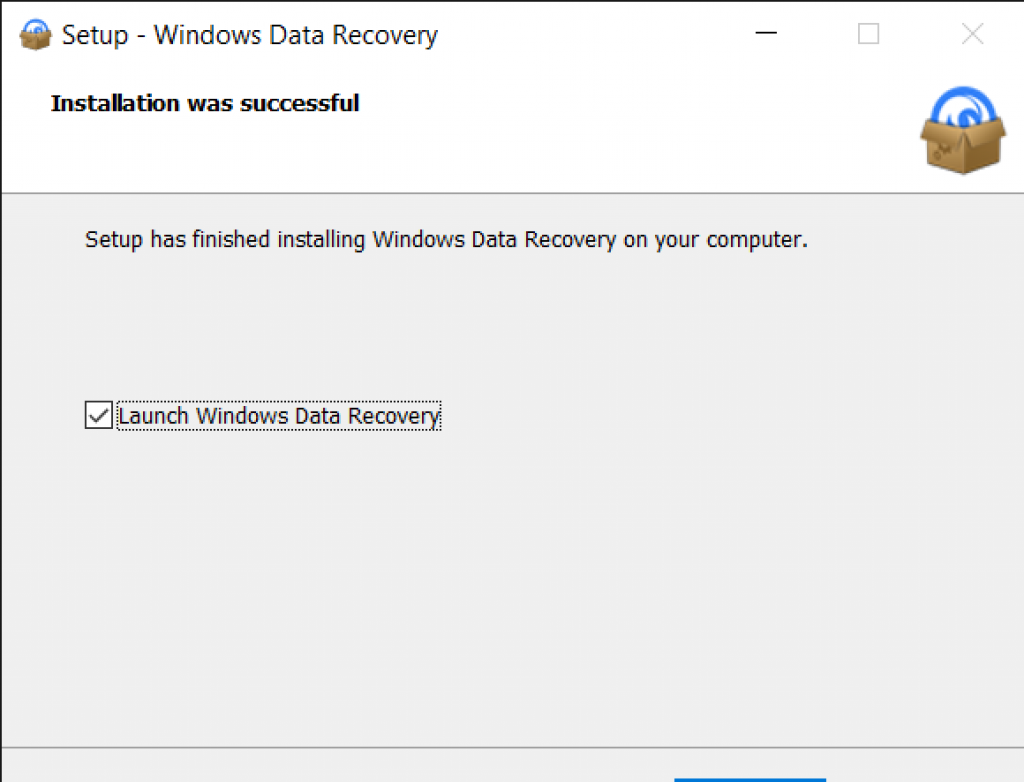
Task: Click the checkmark inside the Launch checkbox
Action: click(99, 415)
